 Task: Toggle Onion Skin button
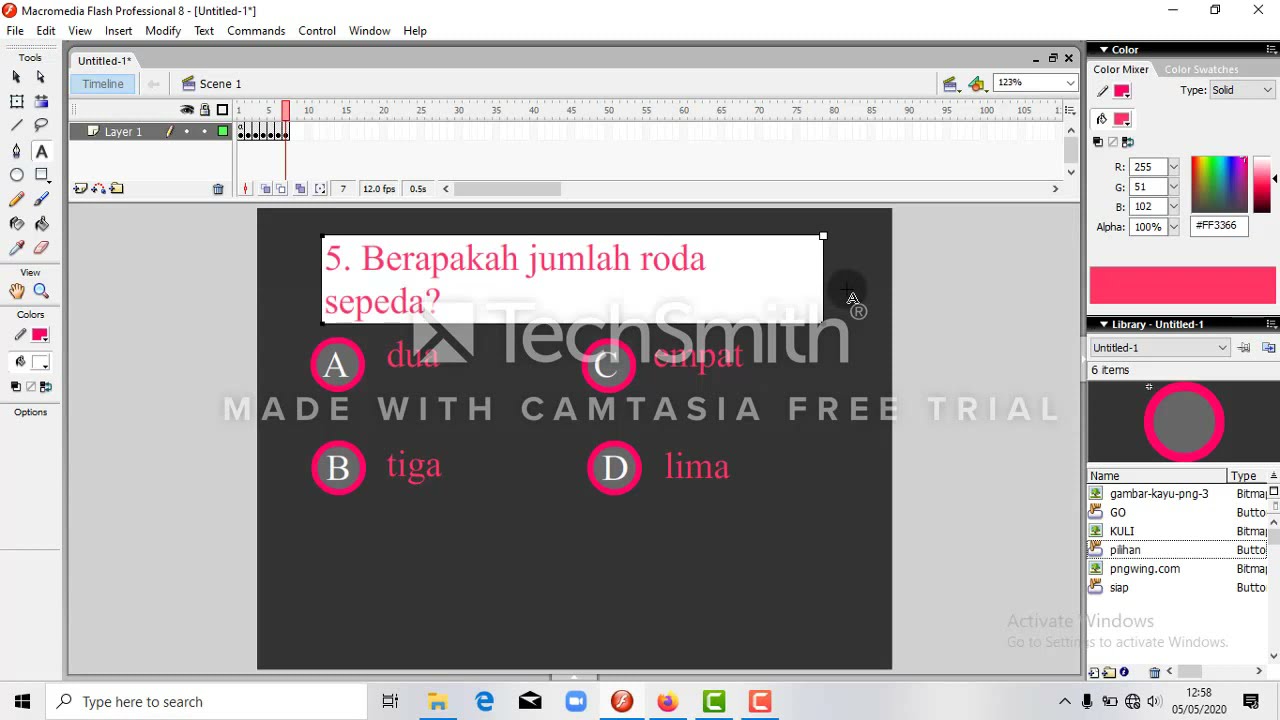click(x=265, y=189)
